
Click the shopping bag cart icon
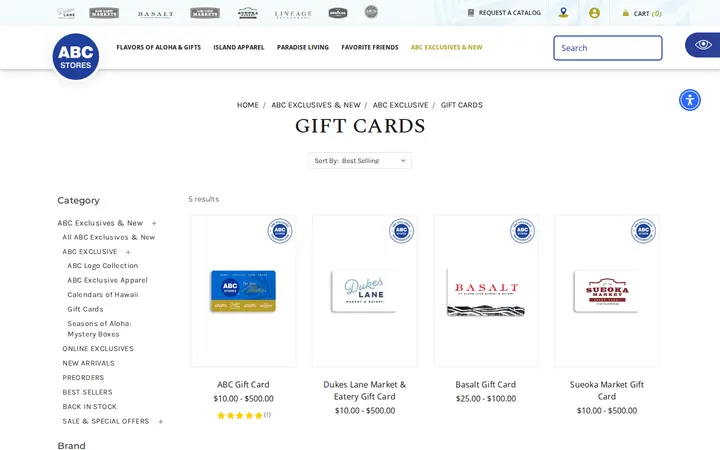click(625, 13)
